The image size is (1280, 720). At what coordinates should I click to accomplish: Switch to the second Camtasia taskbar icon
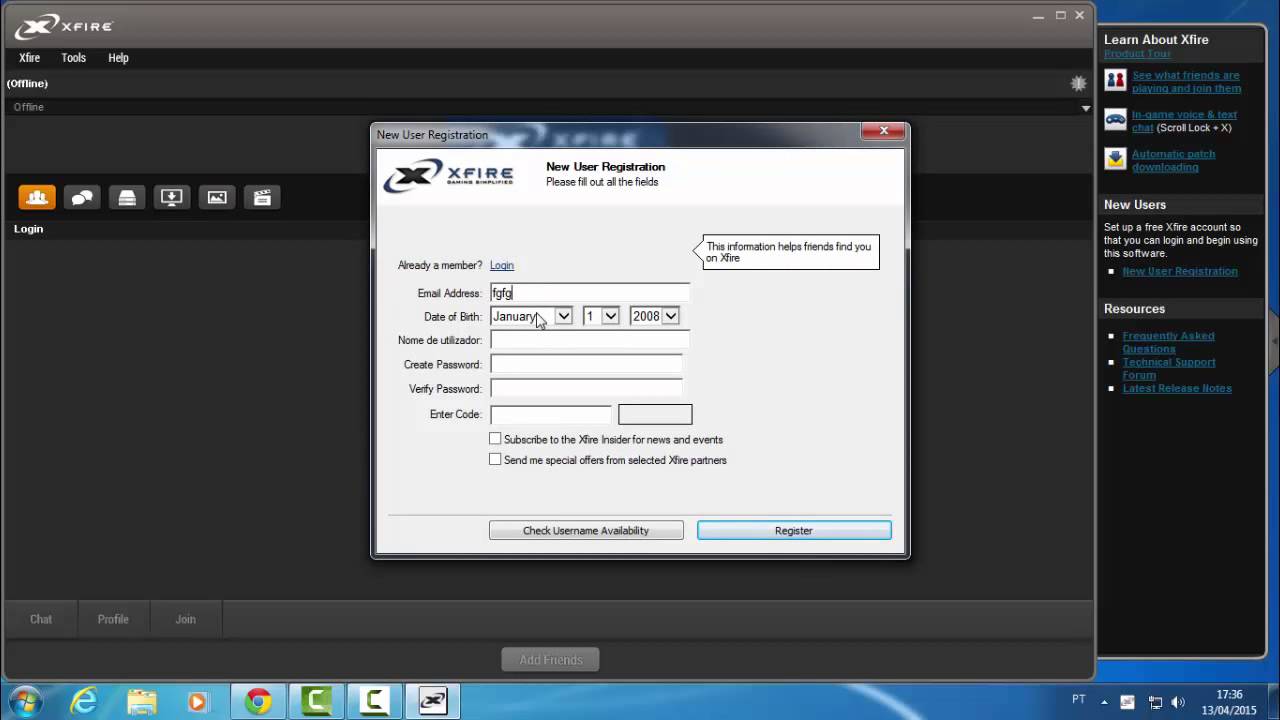pyautogui.click(x=374, y=701)
